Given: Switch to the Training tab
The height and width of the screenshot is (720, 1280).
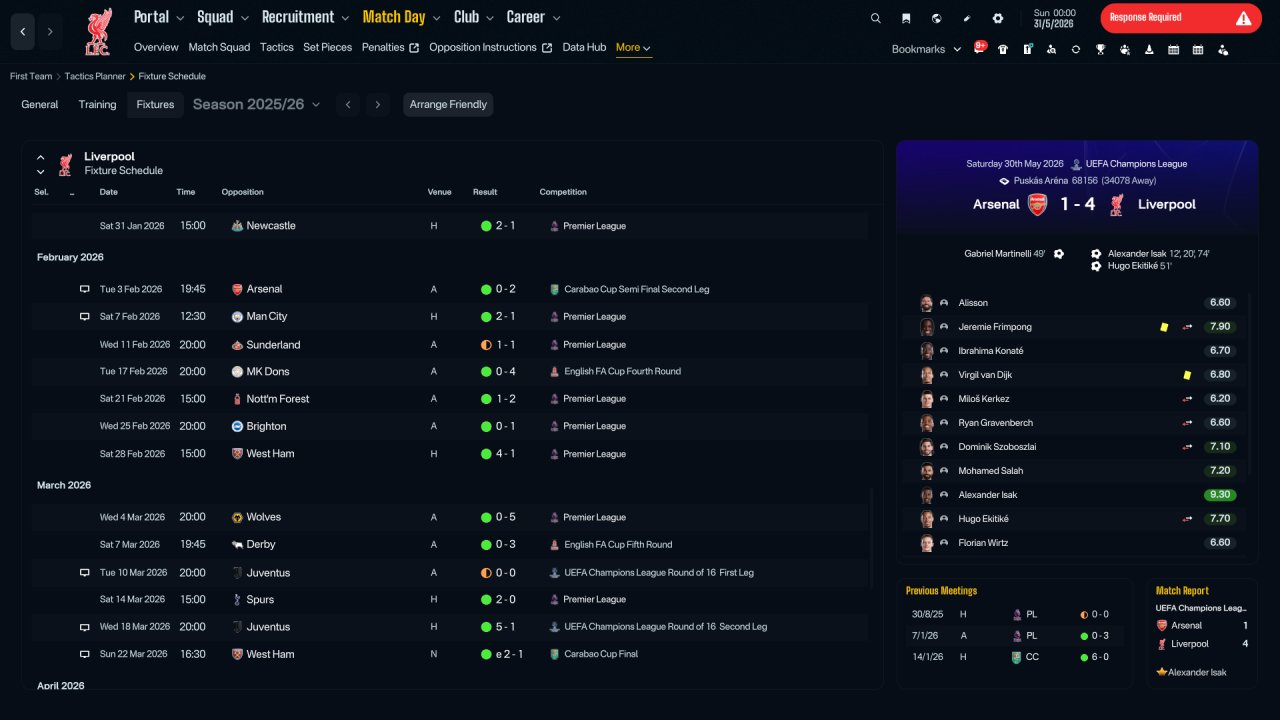Looking at the screenshot, I should tap(98, 105).
